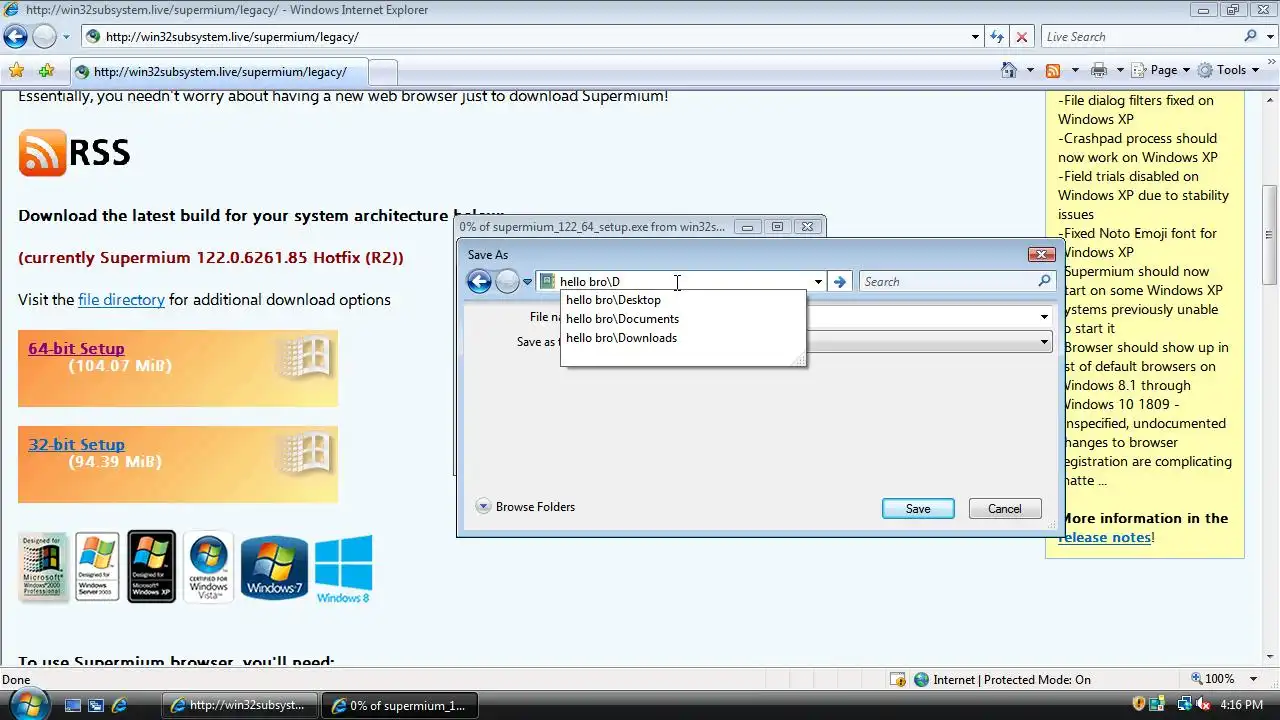The height and width of the screenshot is (720, 1280).
Task: Click the 100% zoom level button
Action: pos(1212,679)
